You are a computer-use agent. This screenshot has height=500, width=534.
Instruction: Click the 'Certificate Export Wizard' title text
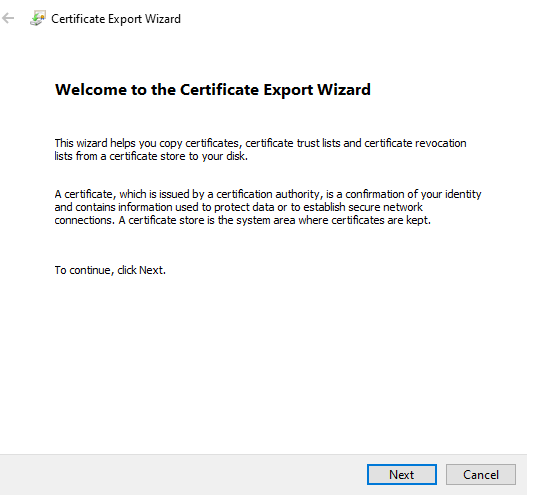coord(116,19)
